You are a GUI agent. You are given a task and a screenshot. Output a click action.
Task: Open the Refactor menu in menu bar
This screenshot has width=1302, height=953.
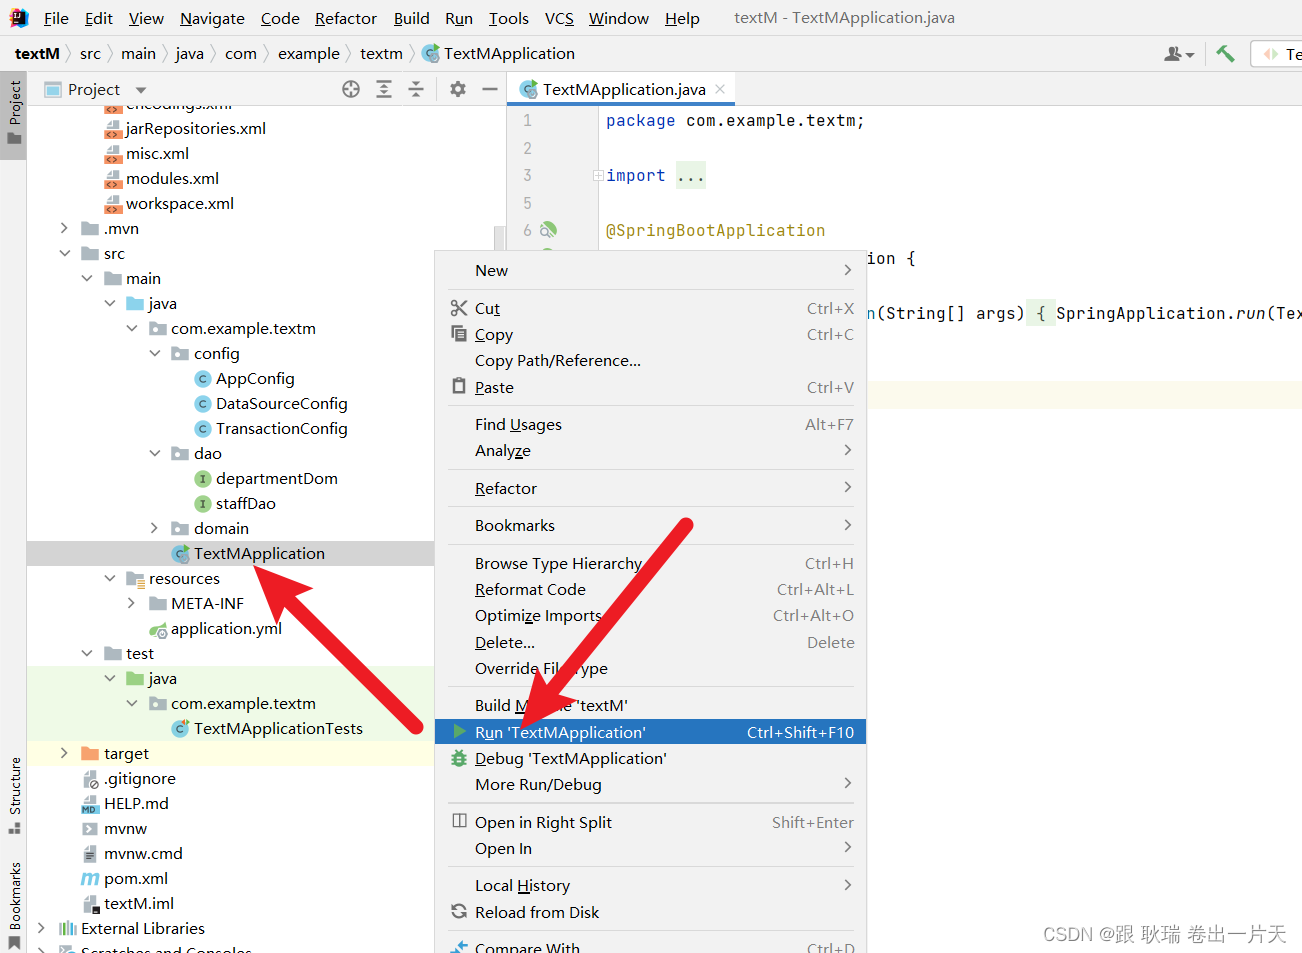point(345,18)
